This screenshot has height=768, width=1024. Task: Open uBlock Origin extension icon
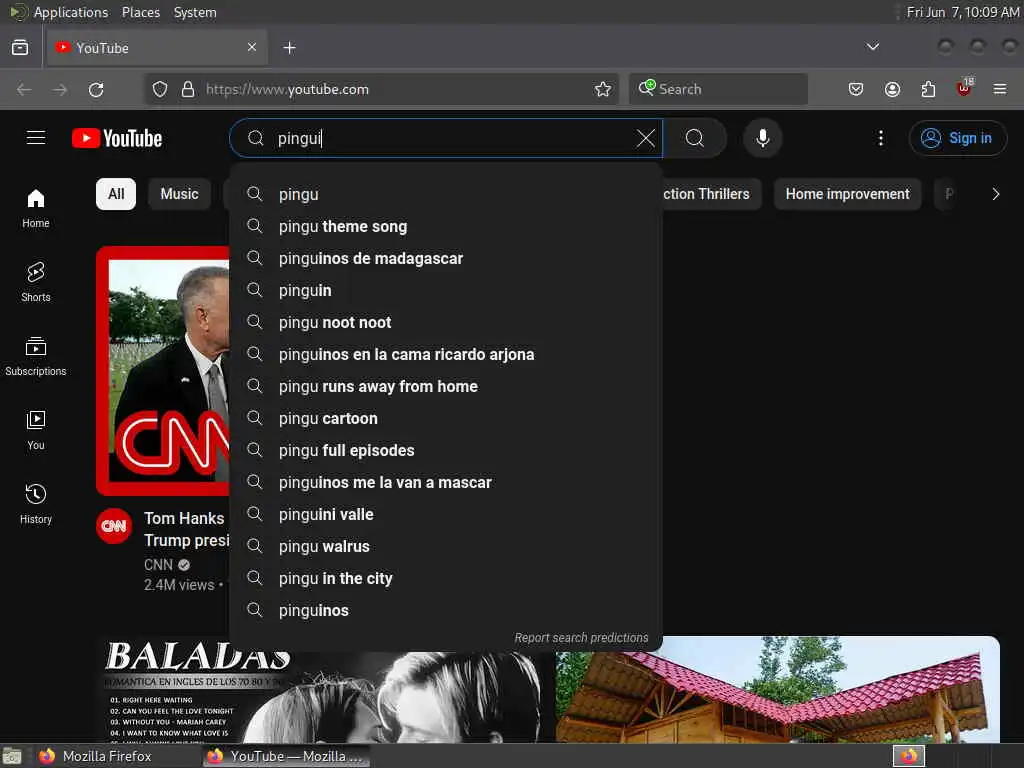(x=964, y=88)
